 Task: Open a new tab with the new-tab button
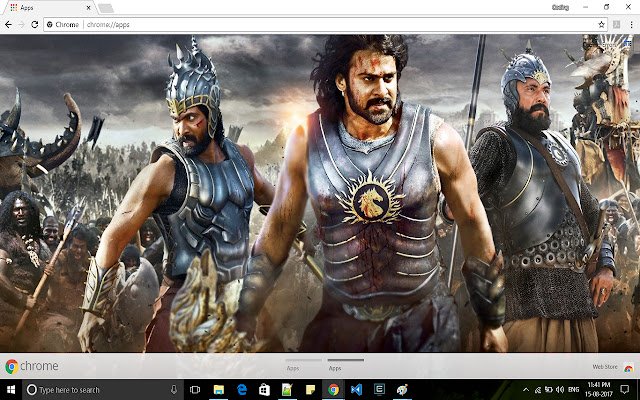106,8
